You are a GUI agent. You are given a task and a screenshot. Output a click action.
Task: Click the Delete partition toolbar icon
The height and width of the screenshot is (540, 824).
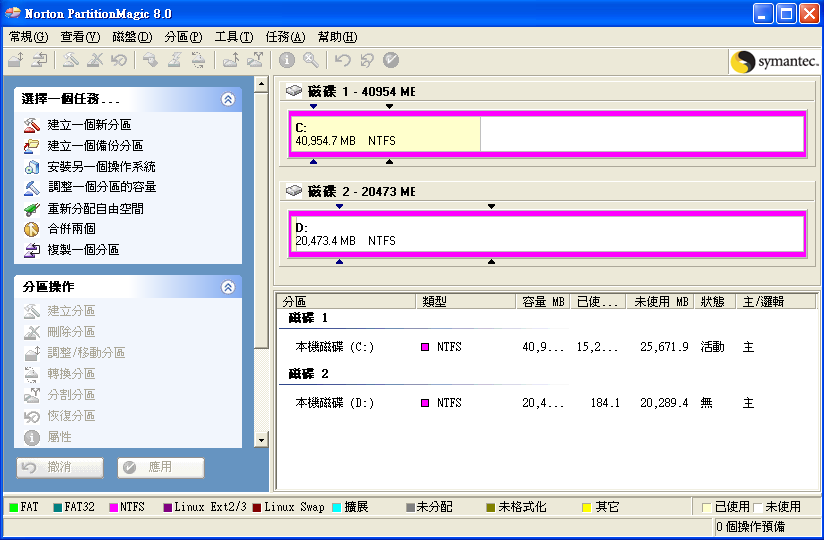(x=95, y=60)
